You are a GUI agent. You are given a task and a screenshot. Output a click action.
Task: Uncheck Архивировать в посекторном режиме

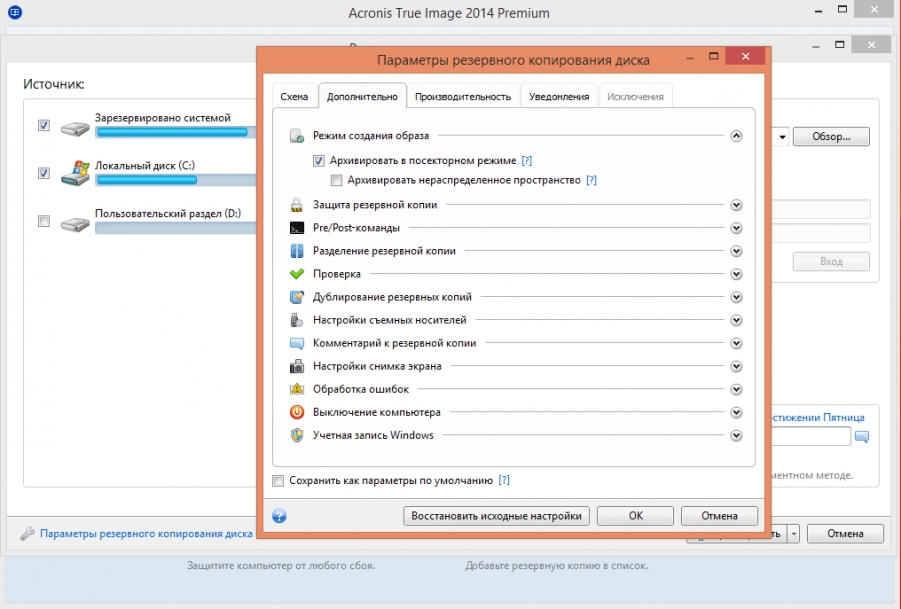point(319,161)
